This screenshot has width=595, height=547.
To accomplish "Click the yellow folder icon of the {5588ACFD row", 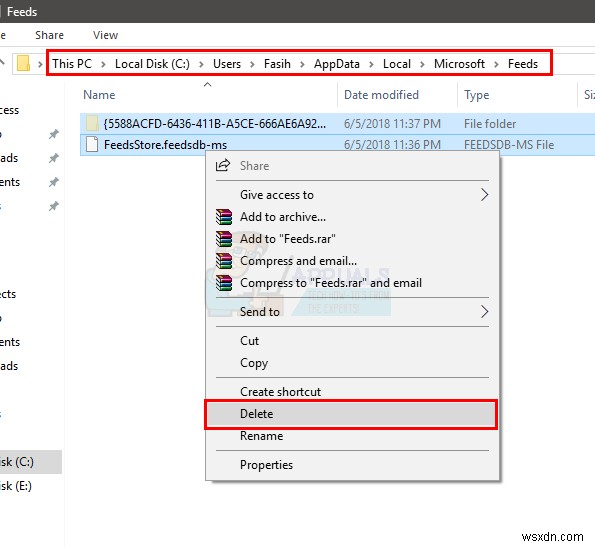I will [x=92, y=123].
